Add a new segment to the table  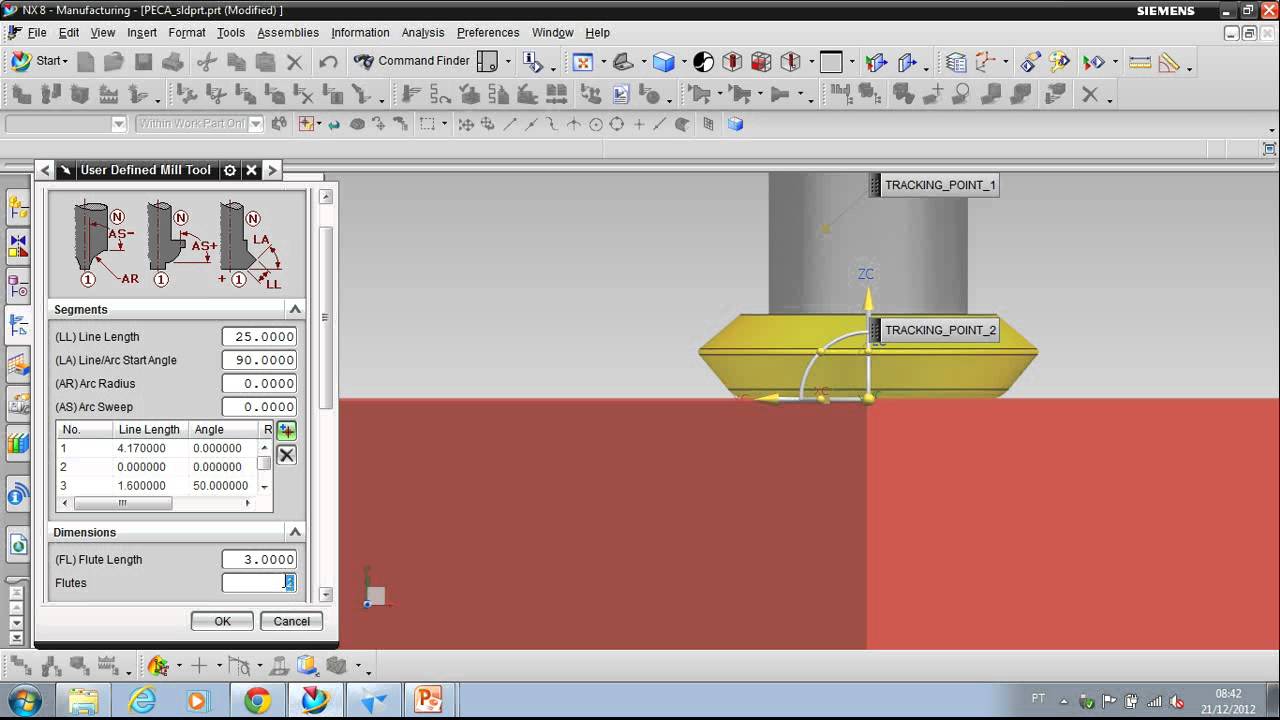(287, 431)
